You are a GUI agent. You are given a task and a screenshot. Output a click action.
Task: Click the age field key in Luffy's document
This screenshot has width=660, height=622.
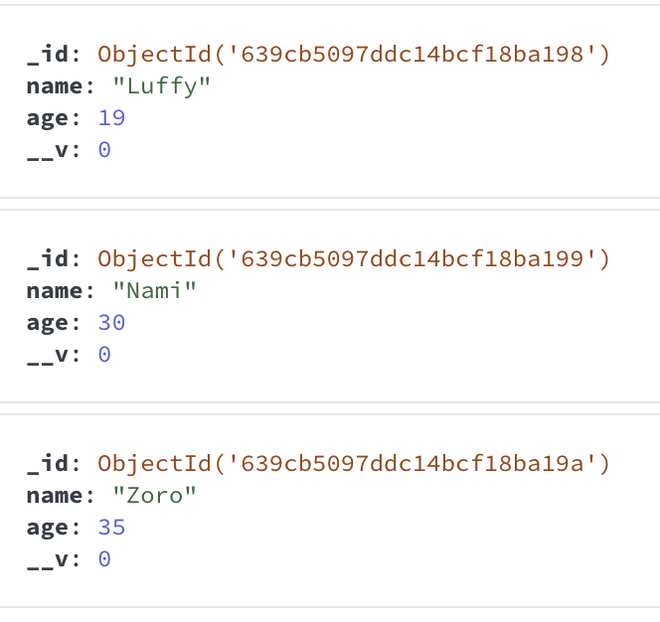[x=47, y=118]
